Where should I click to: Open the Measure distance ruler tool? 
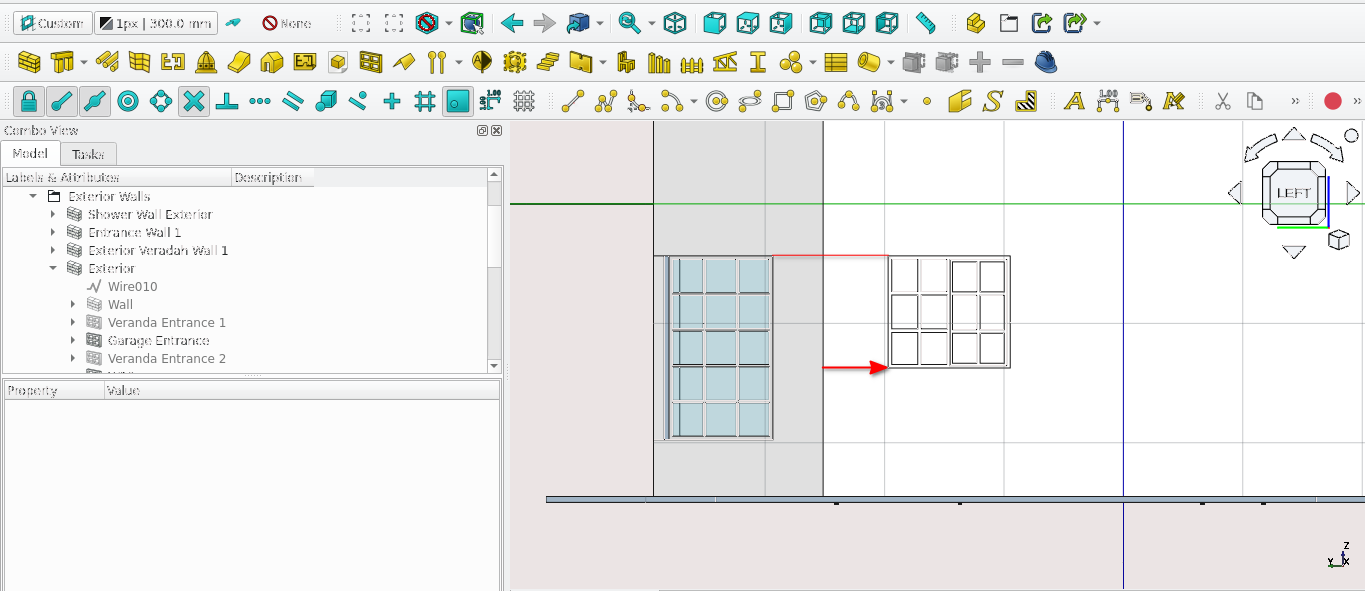click(x=926, y=23)
